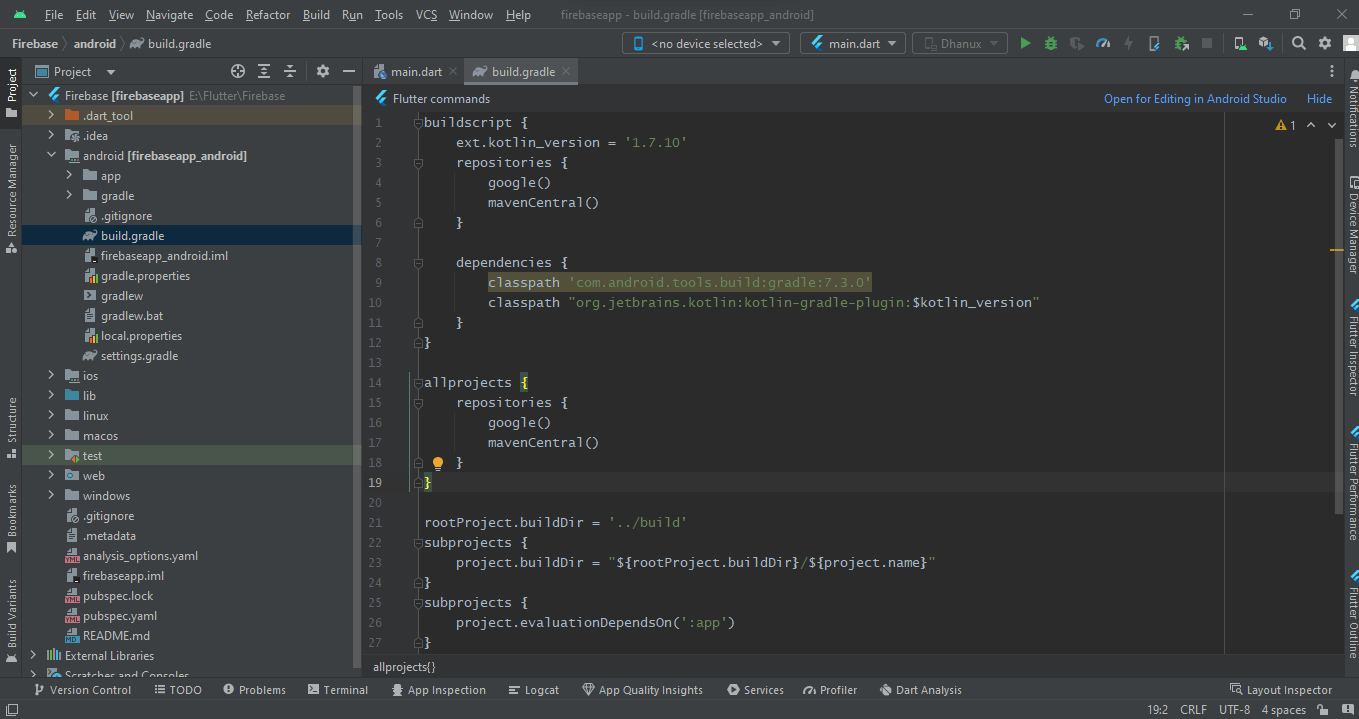Click the Attach Debugger to Android Process icon
This screenshot has width=1359, height=719.
point(1181,44)
